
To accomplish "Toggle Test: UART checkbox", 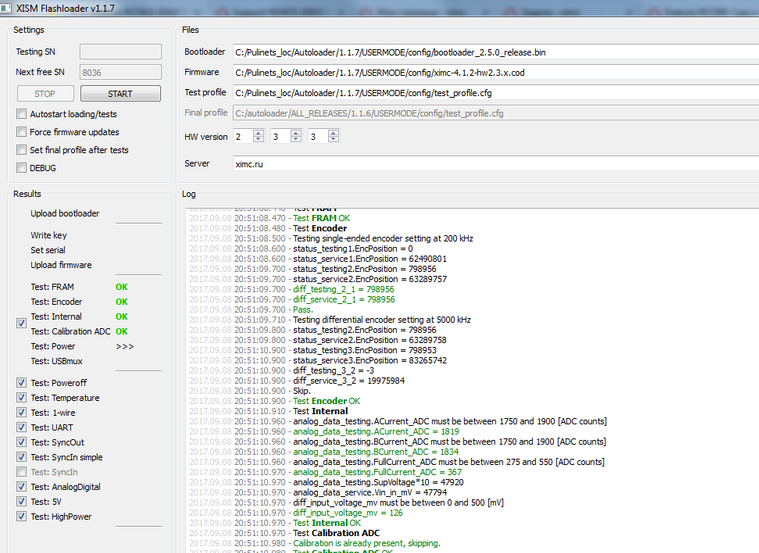I will point(21,427).
